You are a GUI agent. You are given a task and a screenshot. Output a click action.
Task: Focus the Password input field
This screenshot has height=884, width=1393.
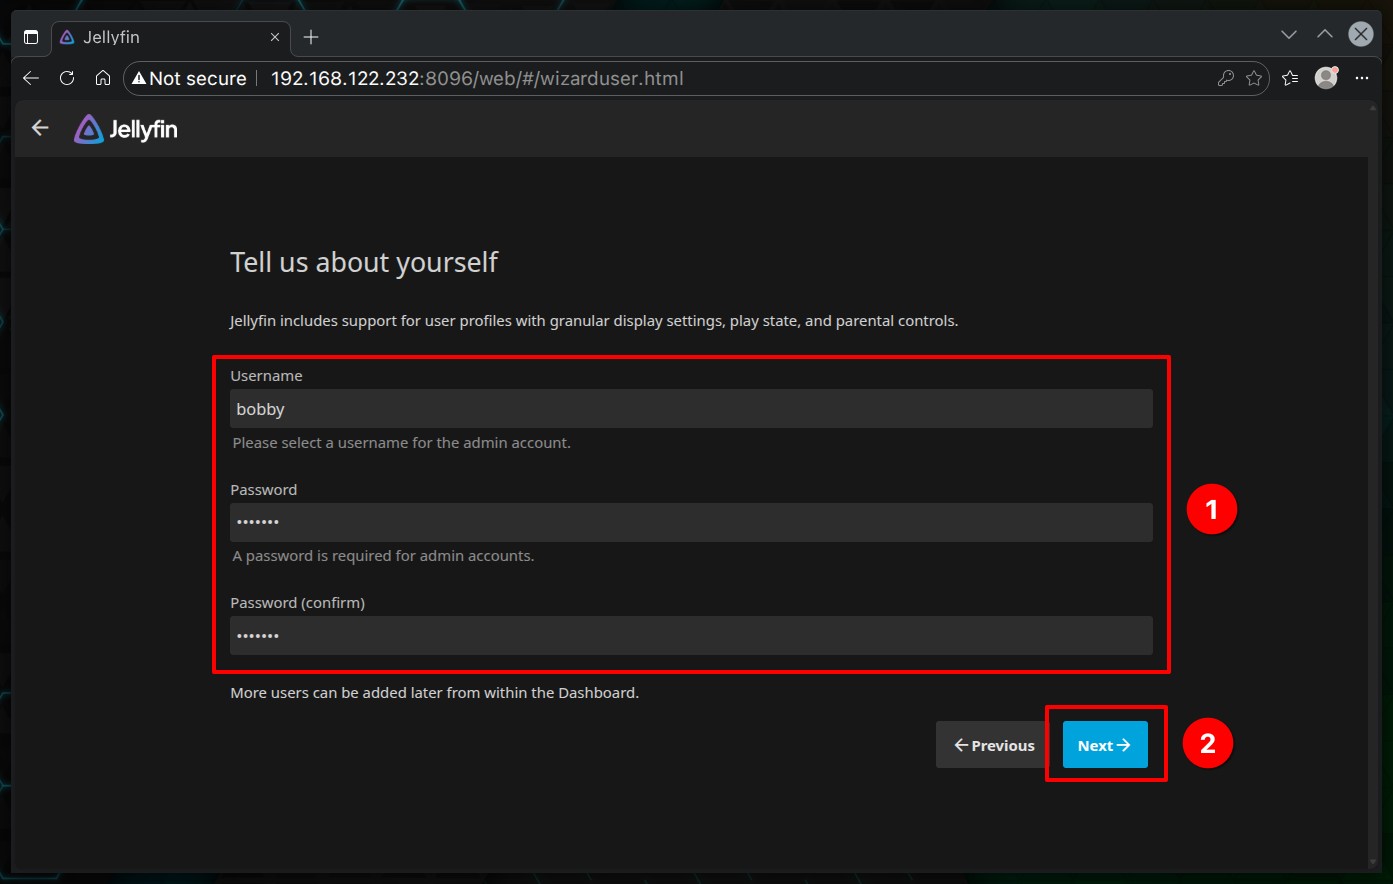(x=690, y=522)
